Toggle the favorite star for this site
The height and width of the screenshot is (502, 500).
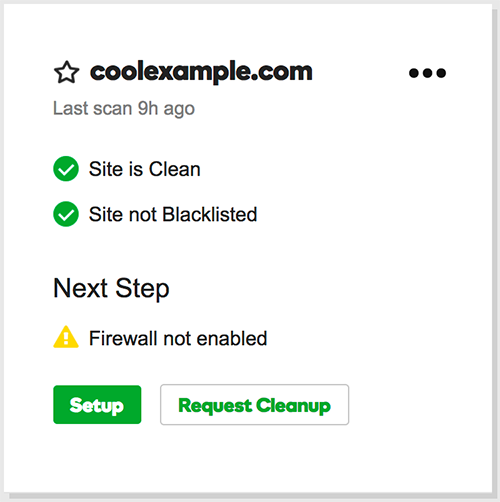point(66,72)
